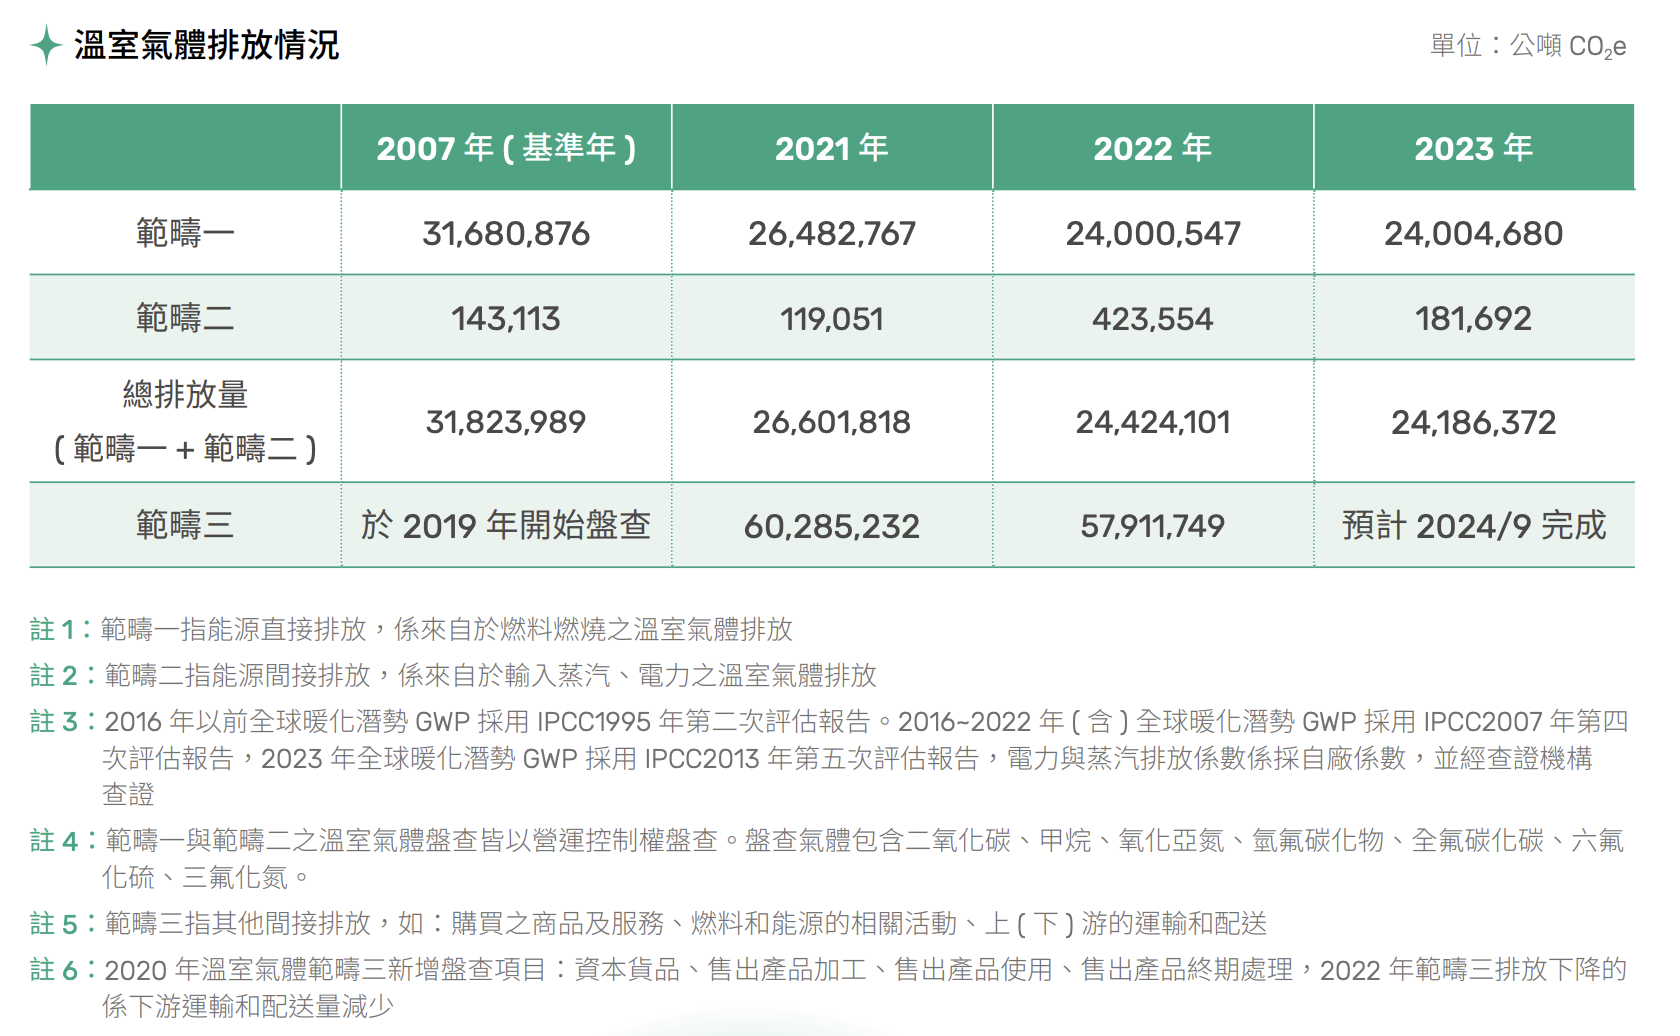Select value 31,680,876

point(506,233)
